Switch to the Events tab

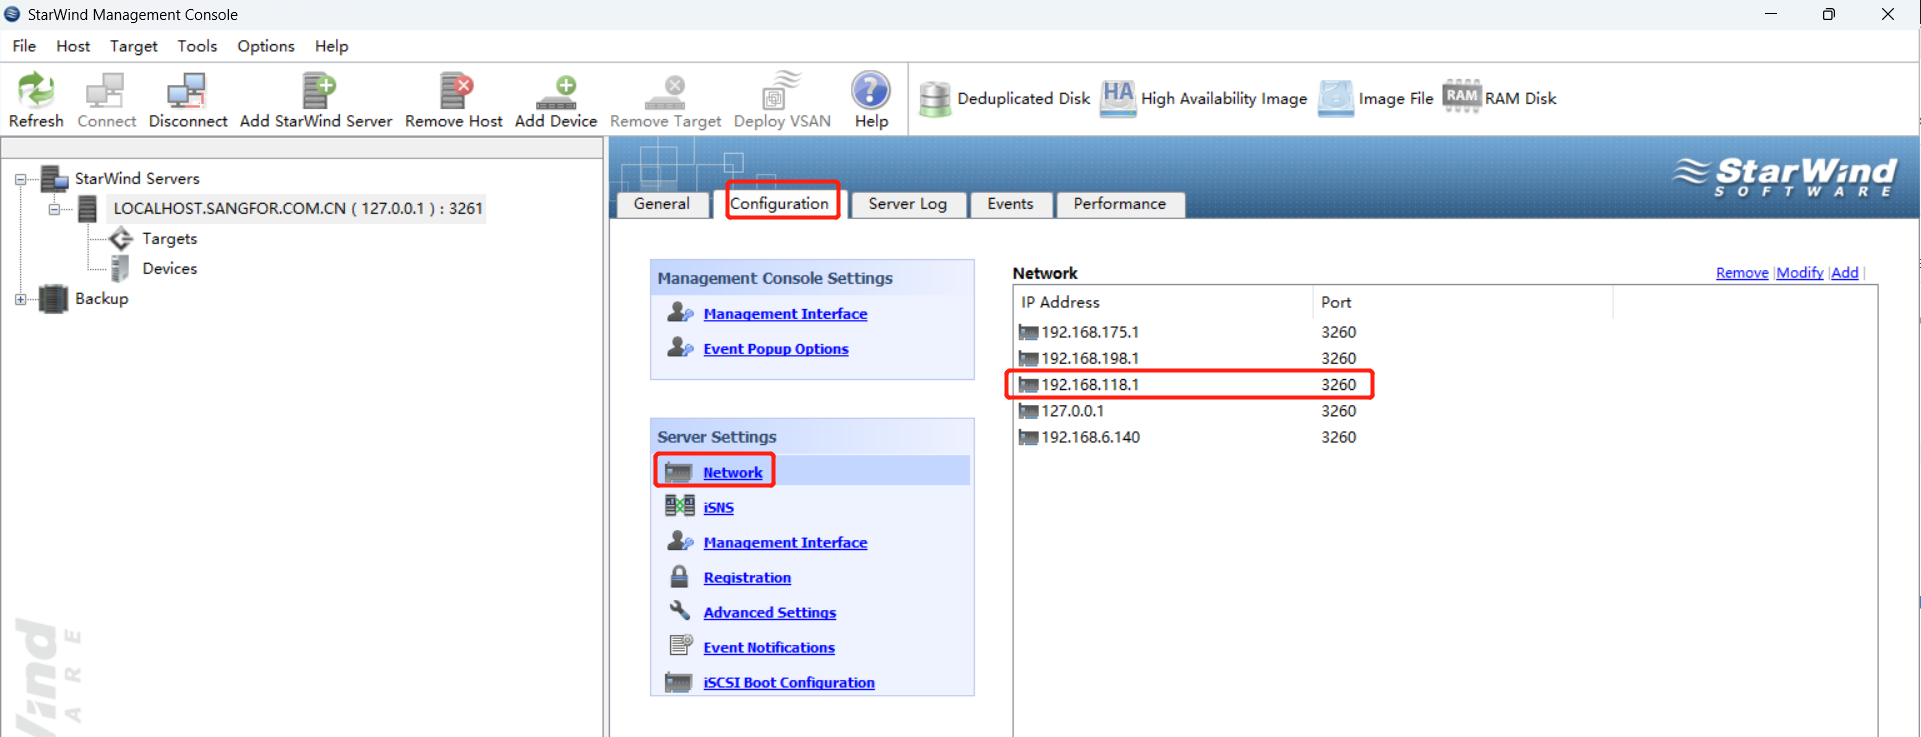(x=1010, y=204)
